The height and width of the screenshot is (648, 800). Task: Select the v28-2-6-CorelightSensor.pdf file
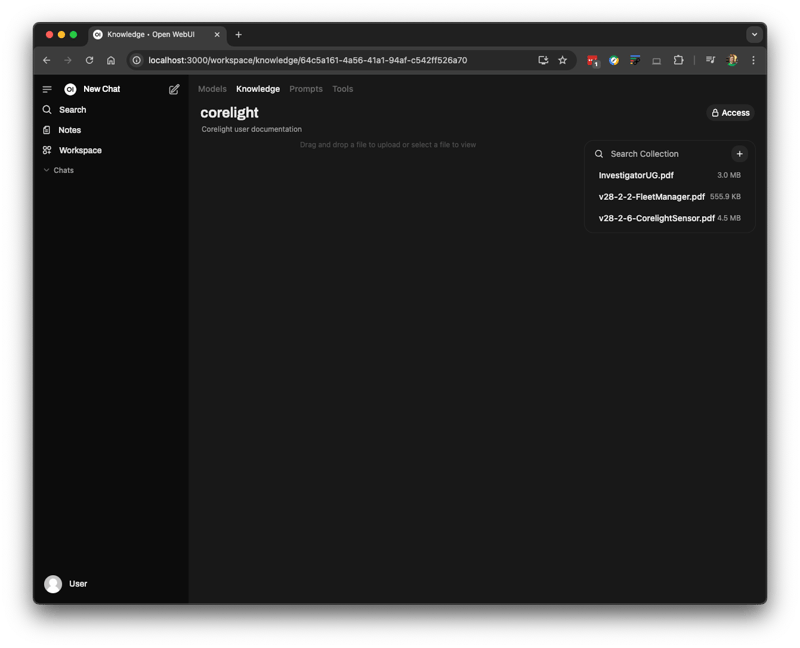tap(656, 217)
